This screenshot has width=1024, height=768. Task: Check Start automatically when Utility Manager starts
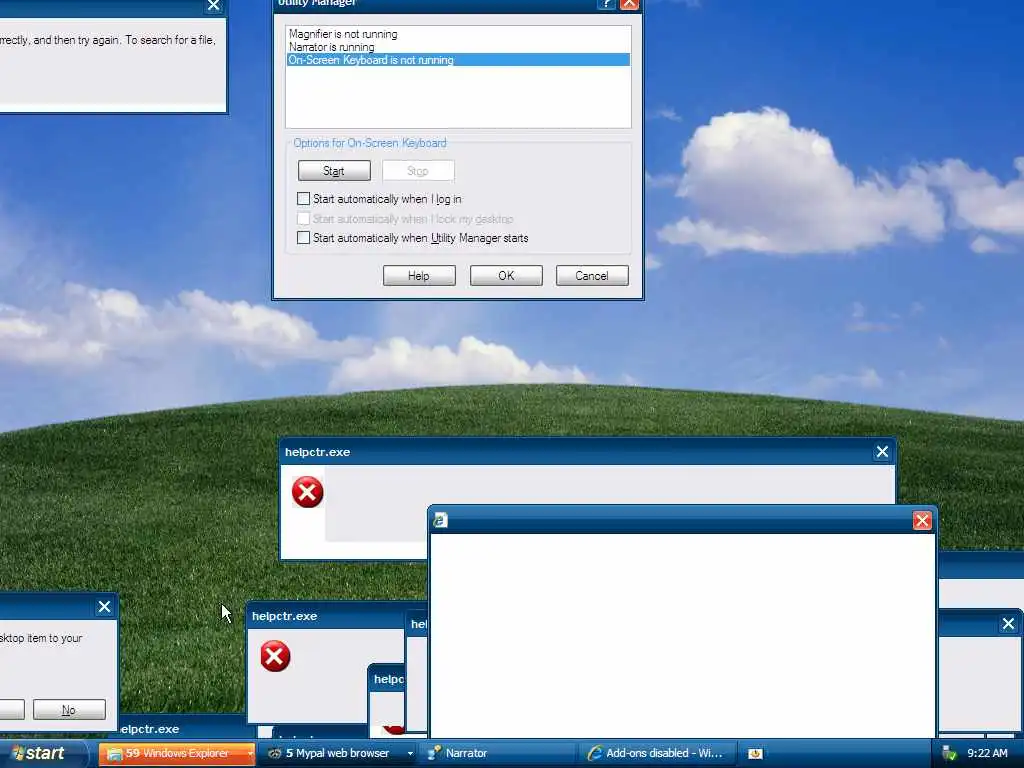(x=303, y=238)
